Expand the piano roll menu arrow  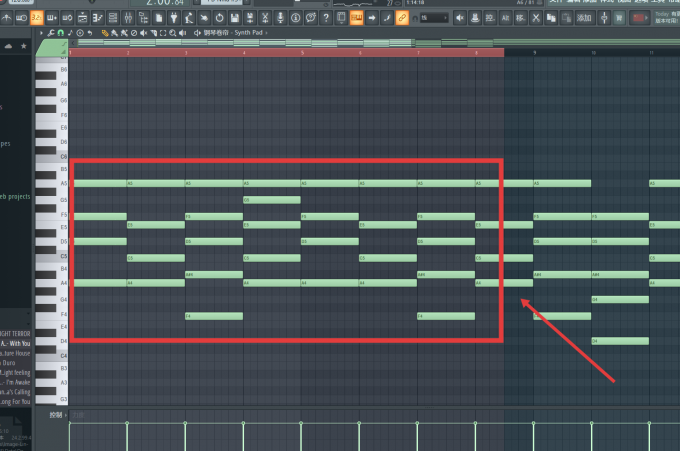(41, 33)
